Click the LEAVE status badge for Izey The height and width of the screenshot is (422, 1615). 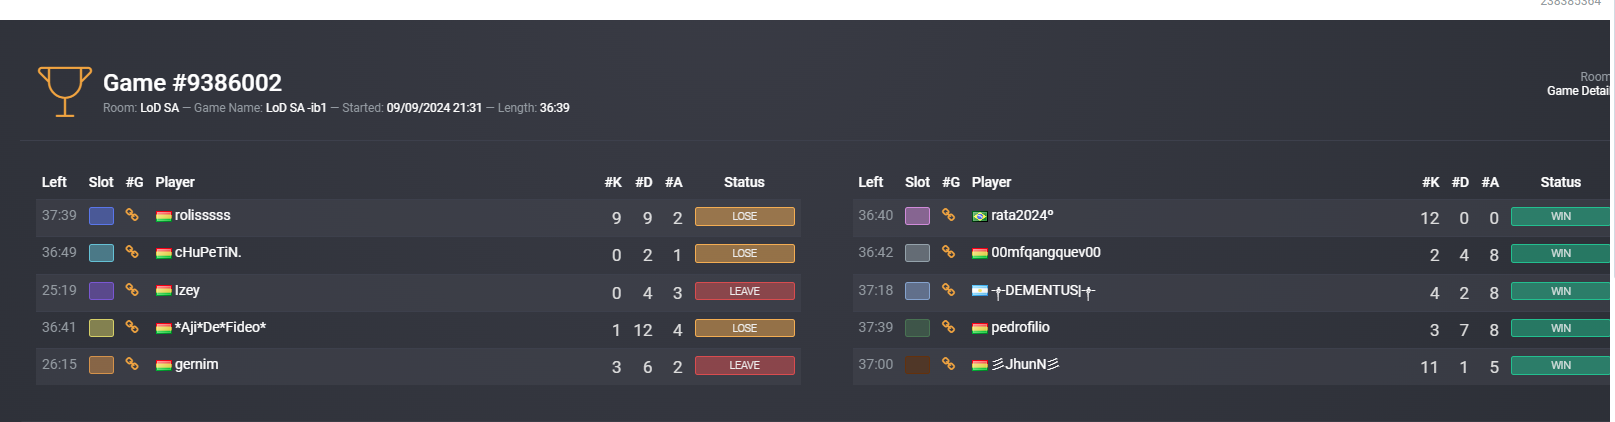[745, 291]
